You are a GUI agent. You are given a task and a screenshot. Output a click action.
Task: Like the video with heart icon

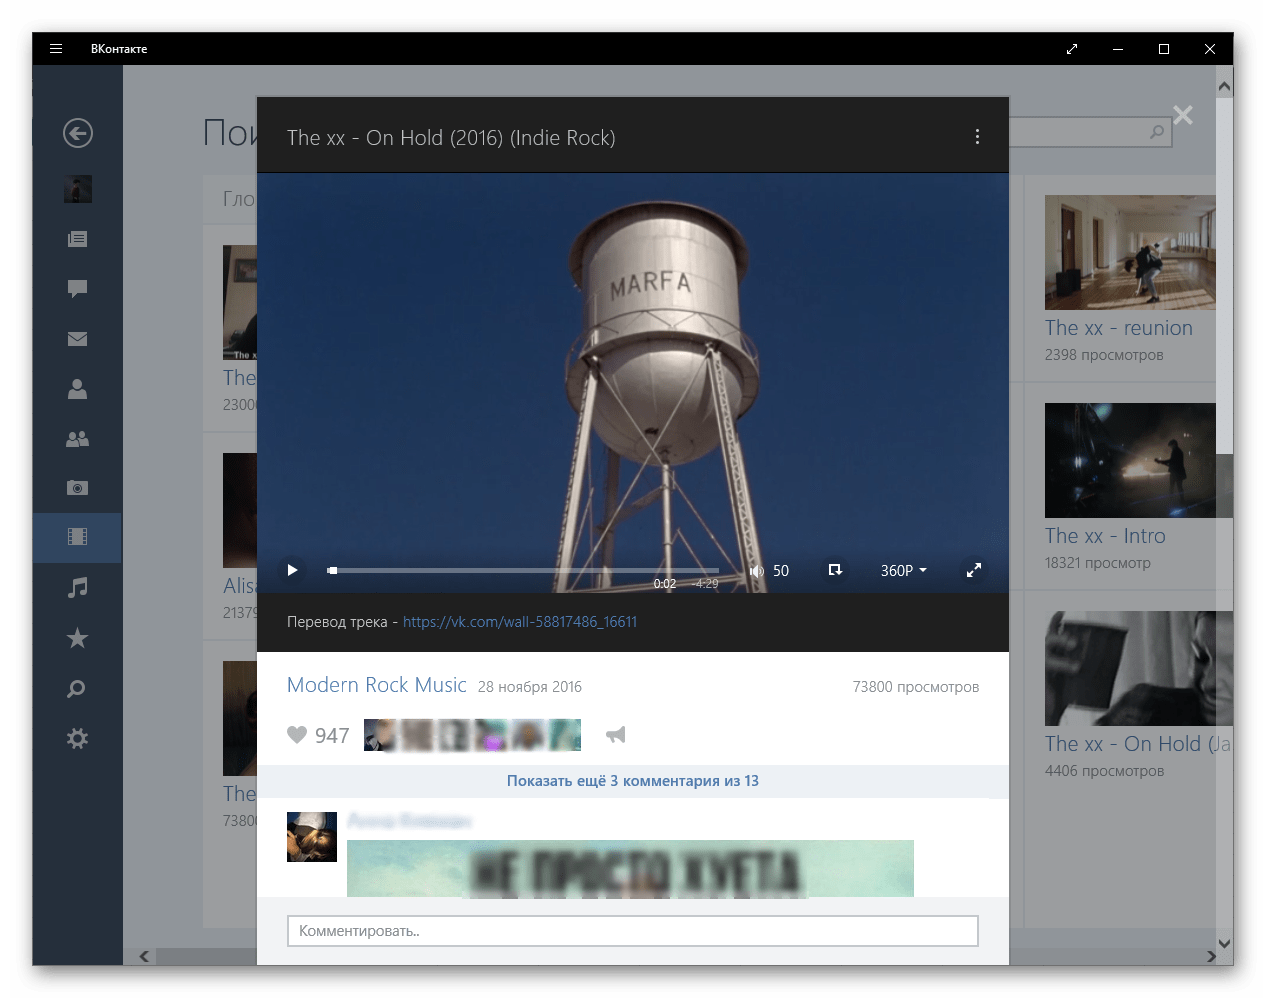297,735
